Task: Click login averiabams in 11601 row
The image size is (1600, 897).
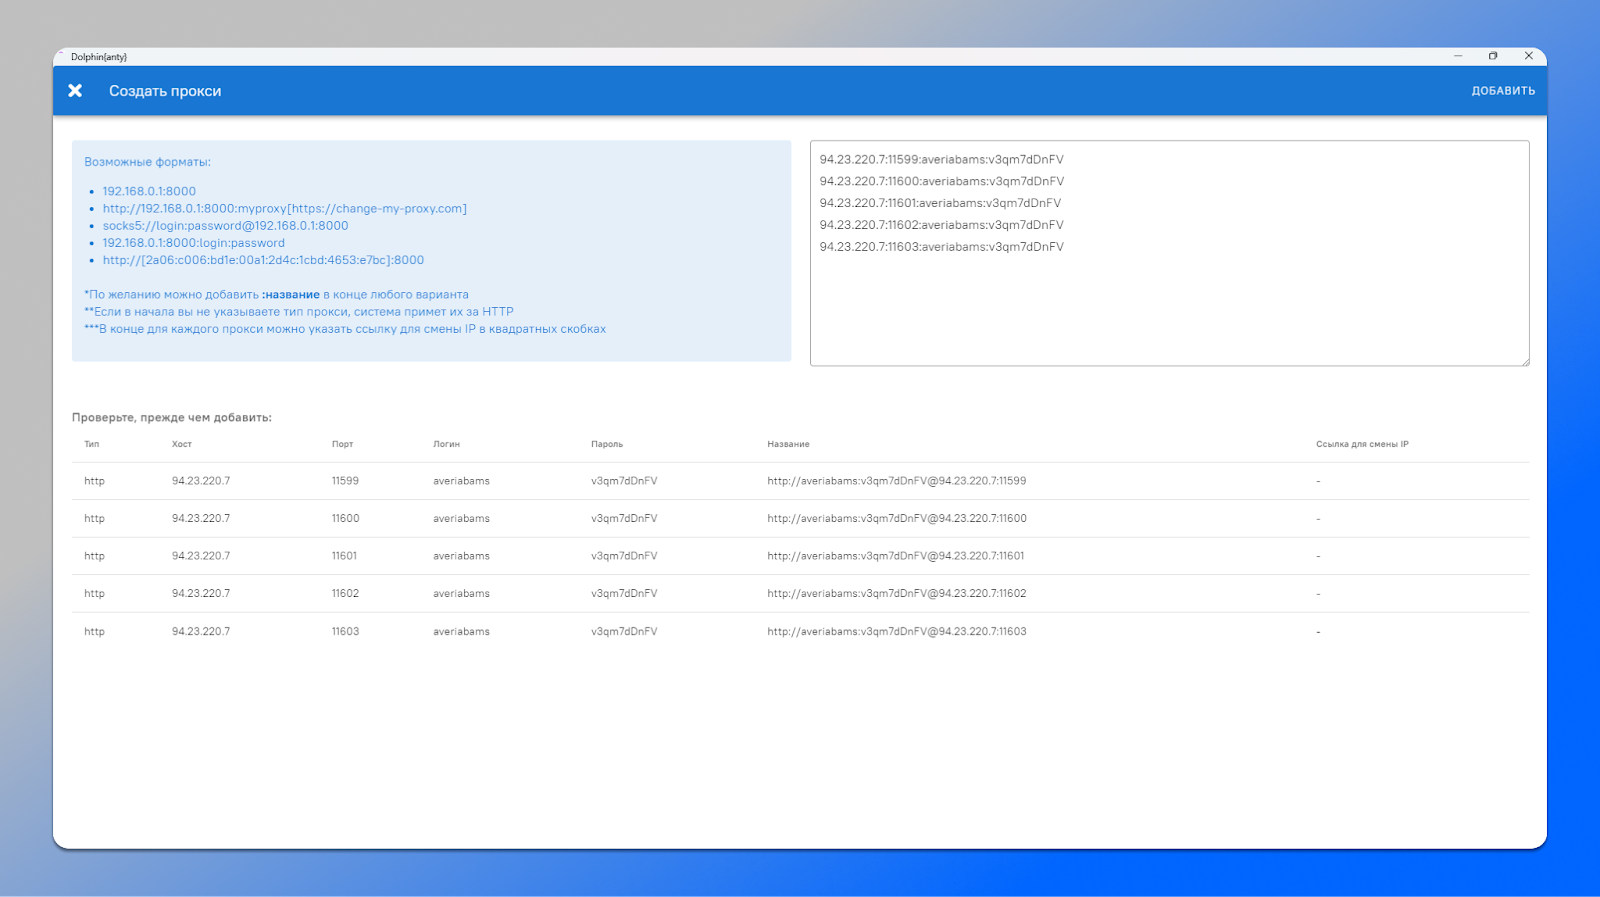Action: [x=461, y=556]
